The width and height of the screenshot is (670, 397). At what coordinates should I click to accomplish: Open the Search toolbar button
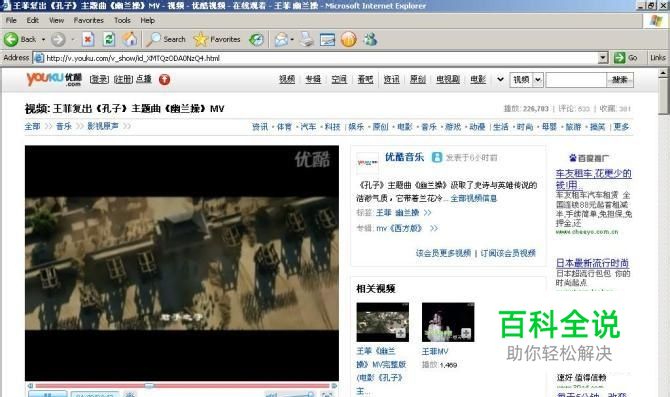pyautogui.click(x=166, y=39)
